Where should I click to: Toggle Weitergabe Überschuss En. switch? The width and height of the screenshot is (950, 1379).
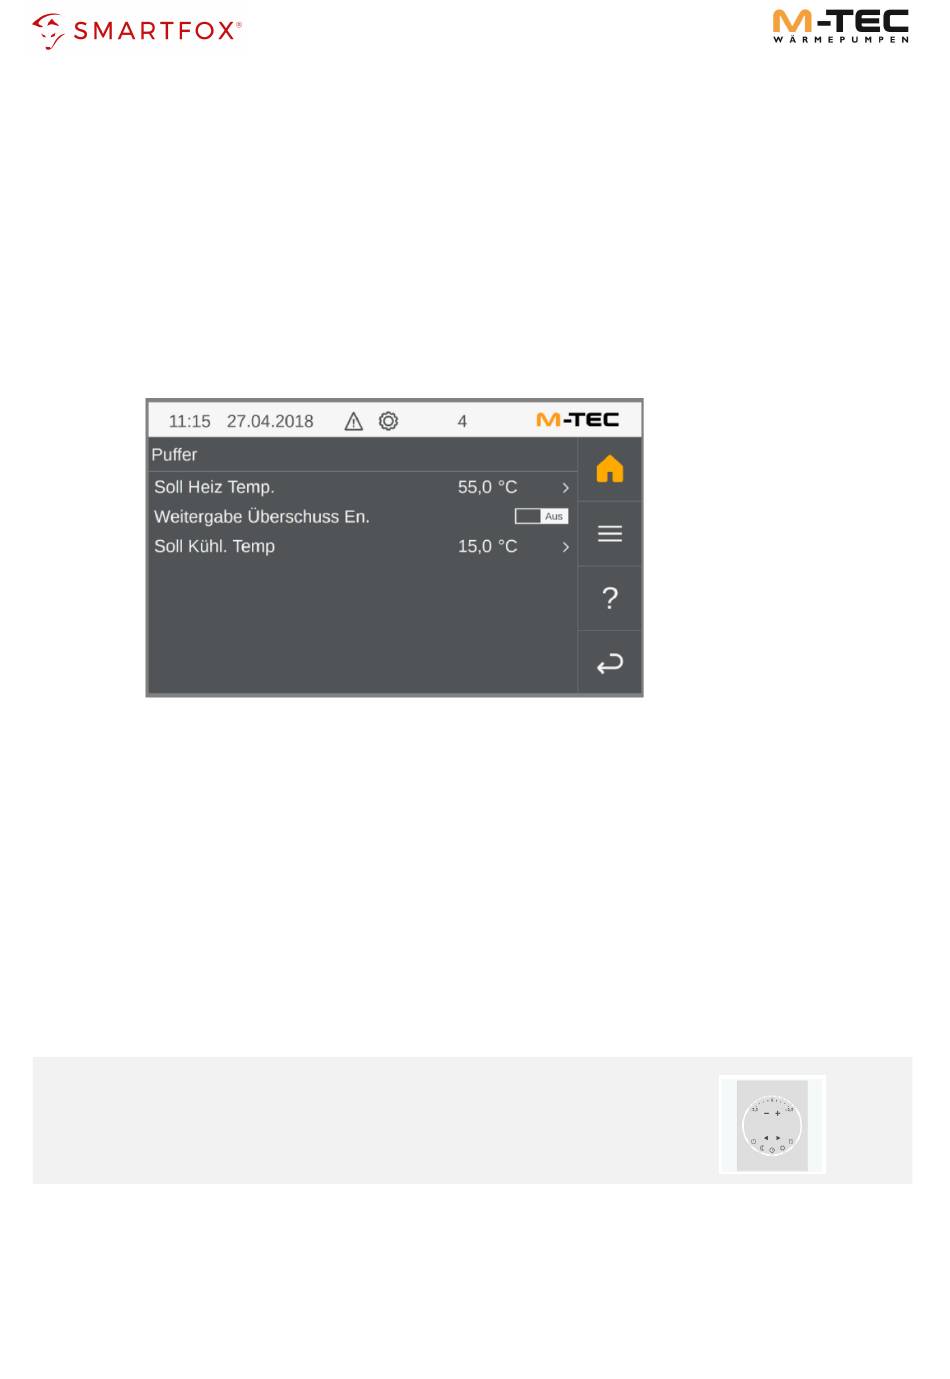tap(541, 516)
